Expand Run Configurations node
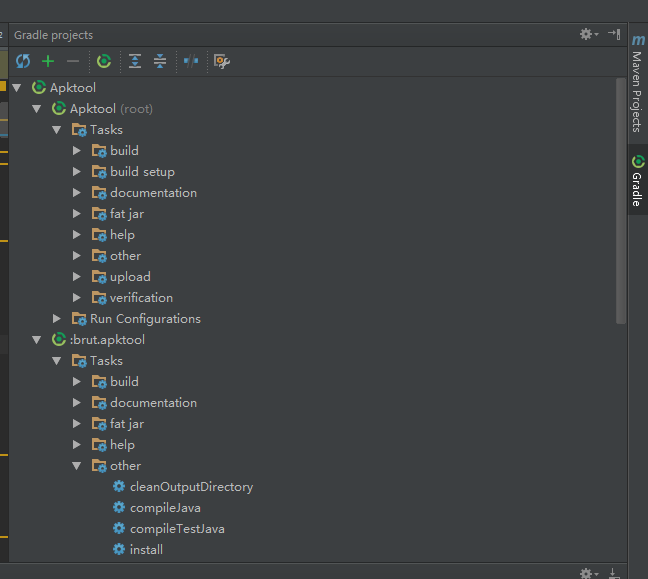Image resolution: width=648 pixels, height=579 pixels. coord(57,319)
